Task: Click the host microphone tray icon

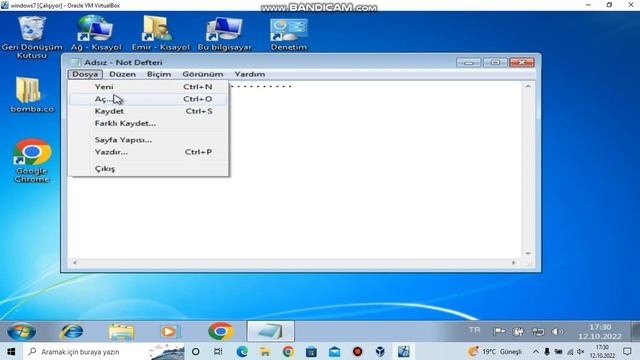Action: tap(547, 351)
